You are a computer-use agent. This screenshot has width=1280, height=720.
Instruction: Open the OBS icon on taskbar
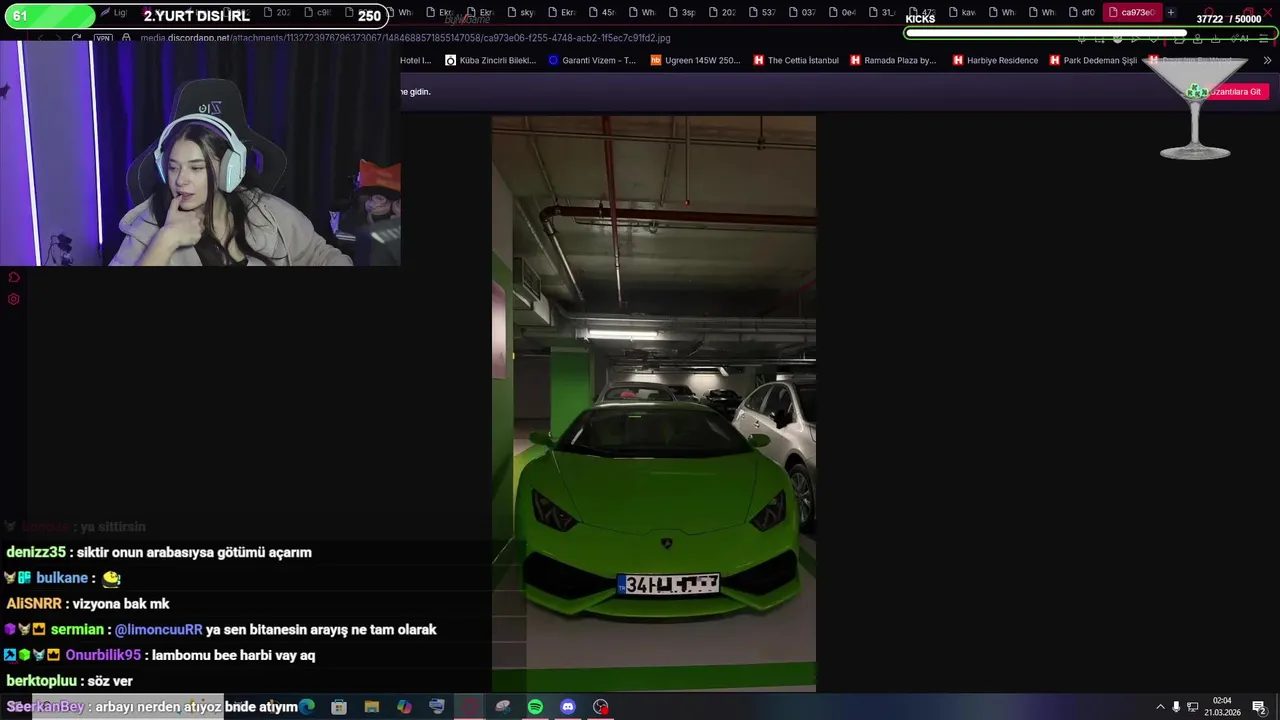[x=601, y=707]
